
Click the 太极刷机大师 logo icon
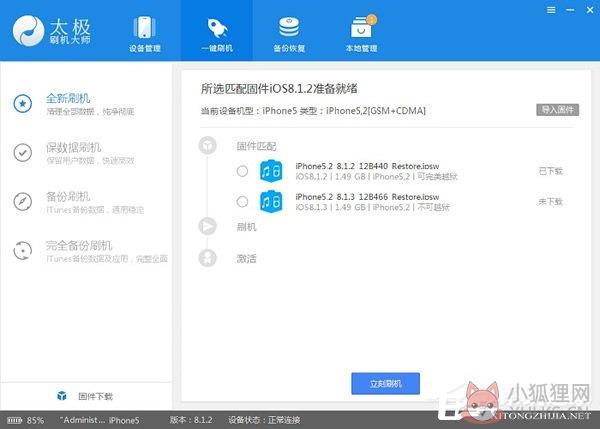click(x=28, y=31)
